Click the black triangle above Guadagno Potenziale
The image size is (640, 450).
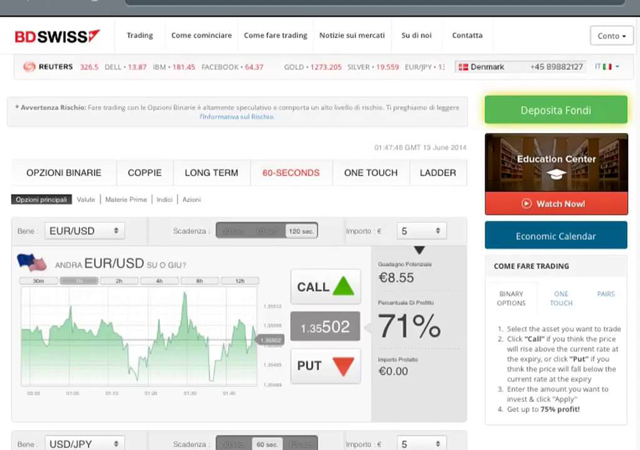419,250
